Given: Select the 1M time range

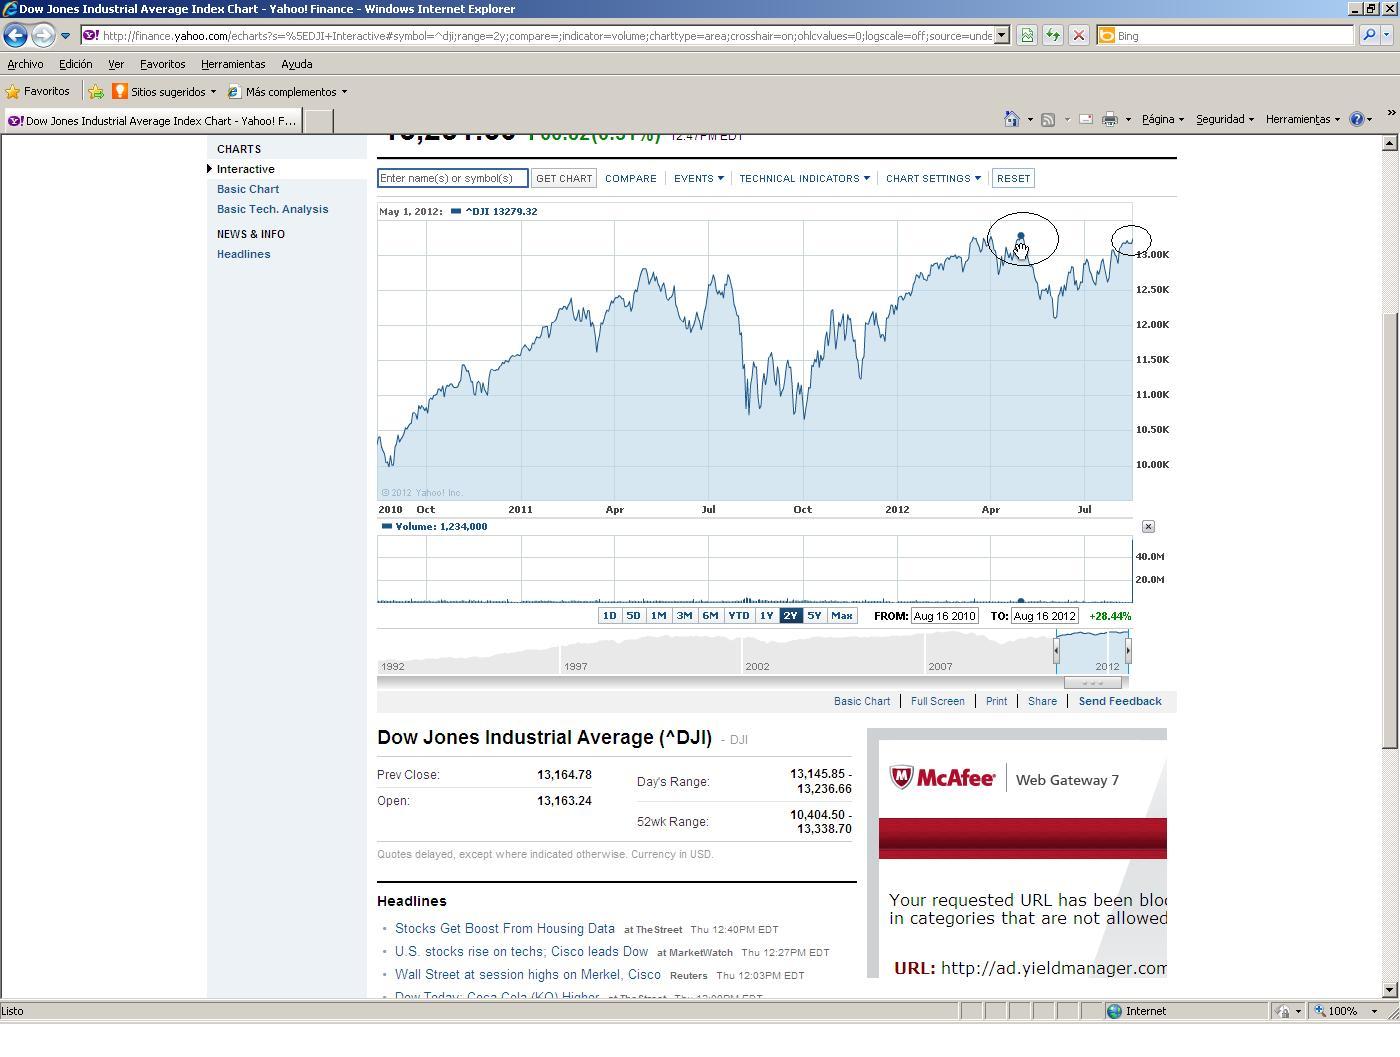Looking at the screenshot, I should pos(658,616).
